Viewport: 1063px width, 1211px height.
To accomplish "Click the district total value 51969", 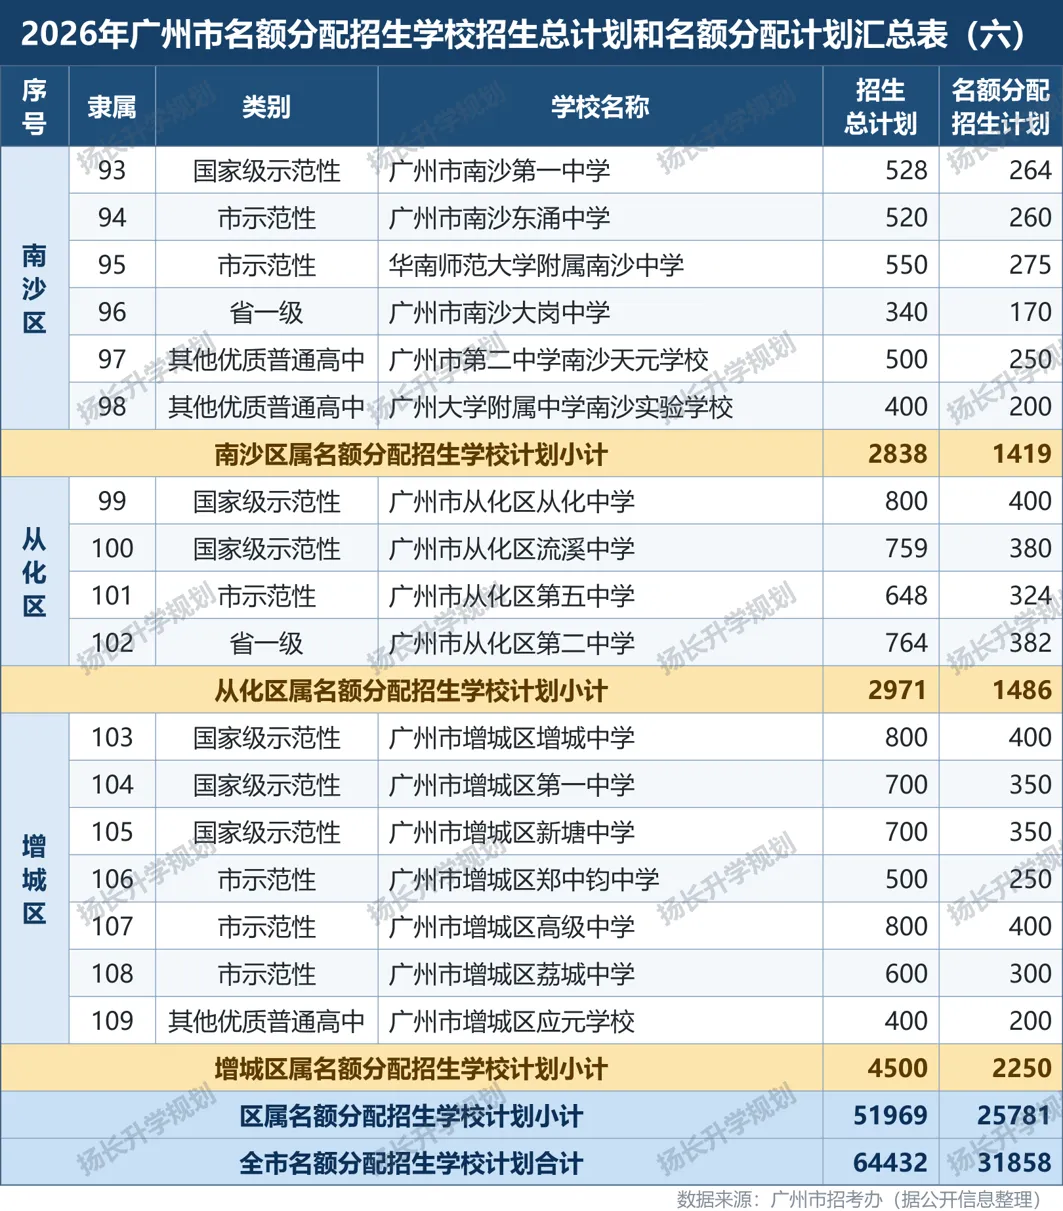I will (891, 1116).
